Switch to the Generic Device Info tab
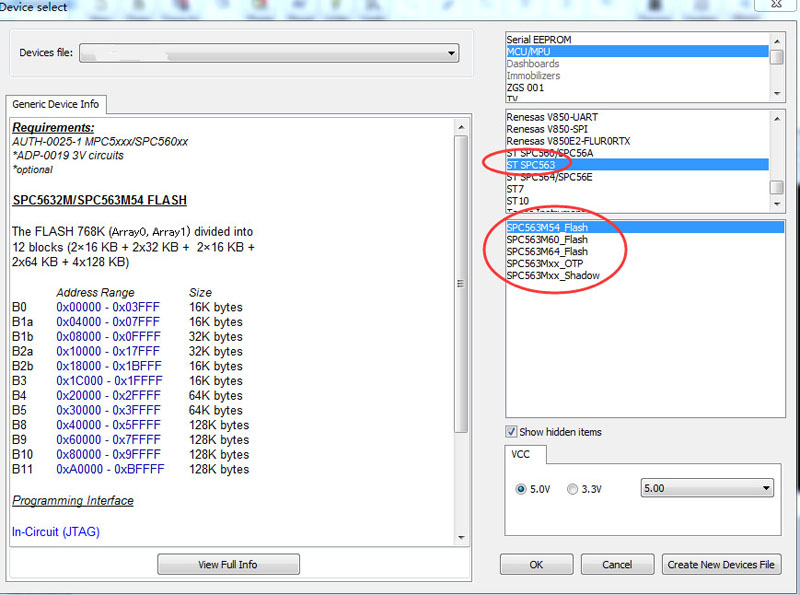This screenshot has height=595, width=800. pos(56,104)
